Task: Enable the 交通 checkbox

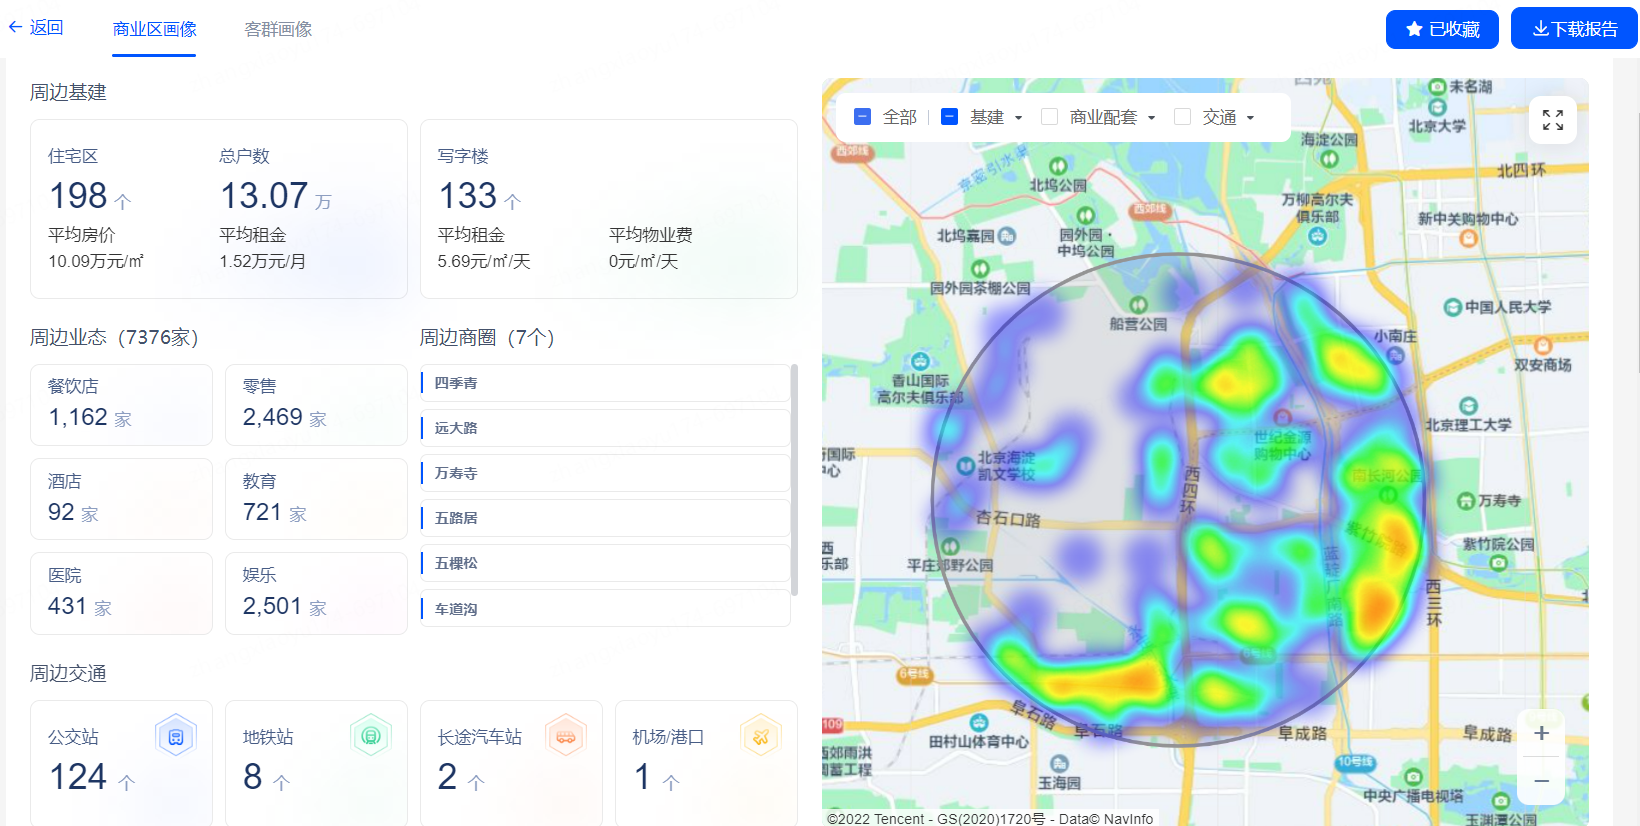Action: coord(1182,117)
